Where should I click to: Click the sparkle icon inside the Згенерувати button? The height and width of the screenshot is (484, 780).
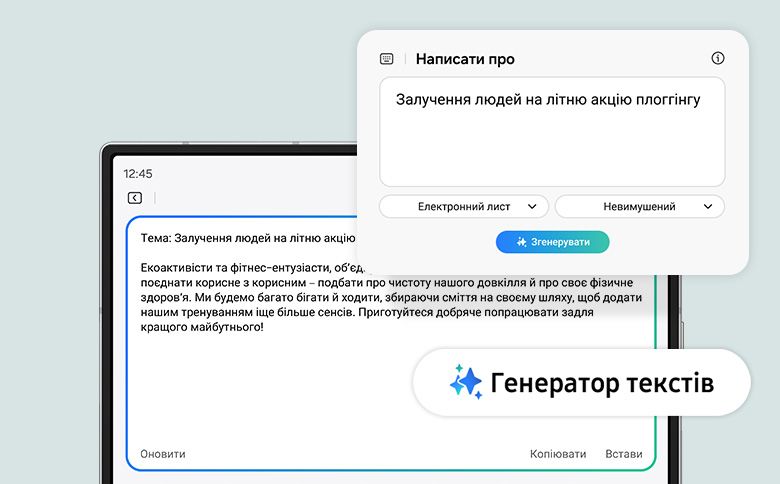tap(521, 242)
